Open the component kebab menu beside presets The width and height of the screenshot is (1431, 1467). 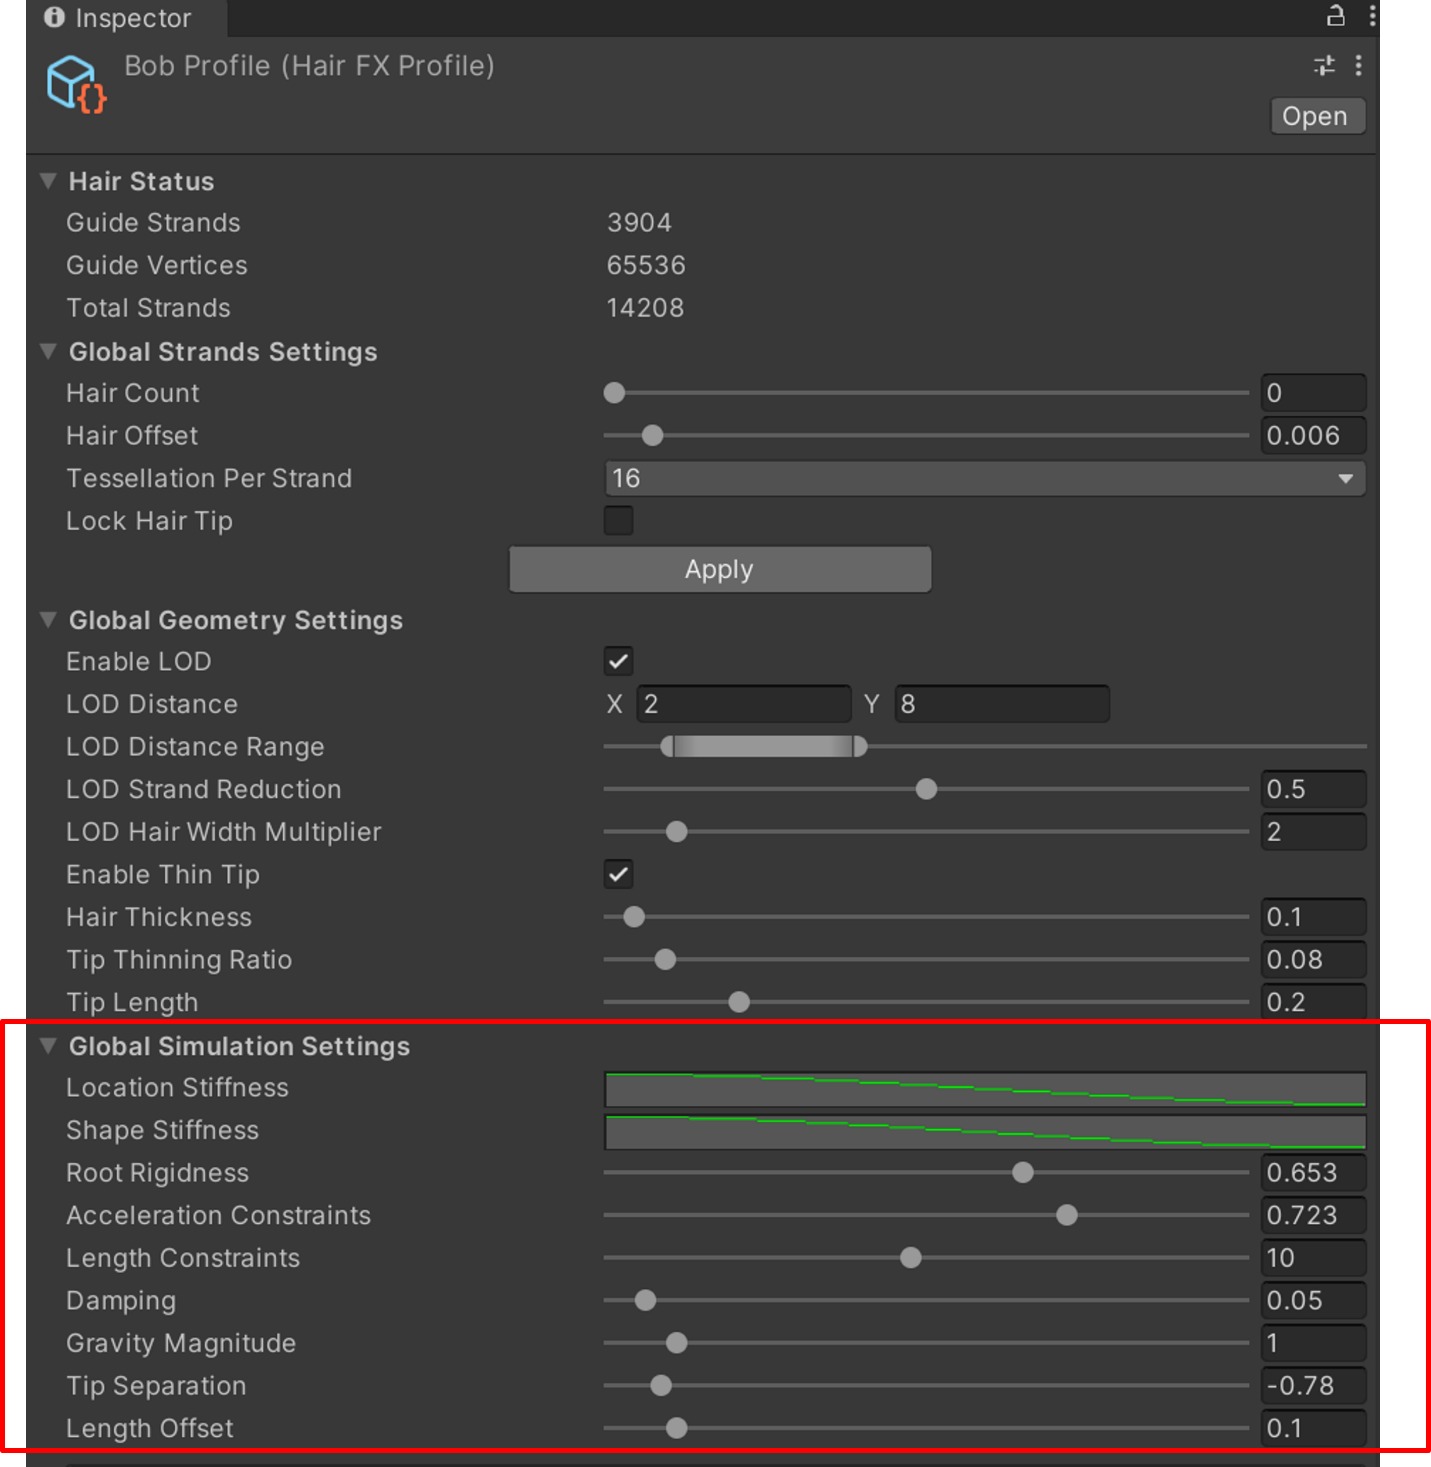(x=1357, y=66)
